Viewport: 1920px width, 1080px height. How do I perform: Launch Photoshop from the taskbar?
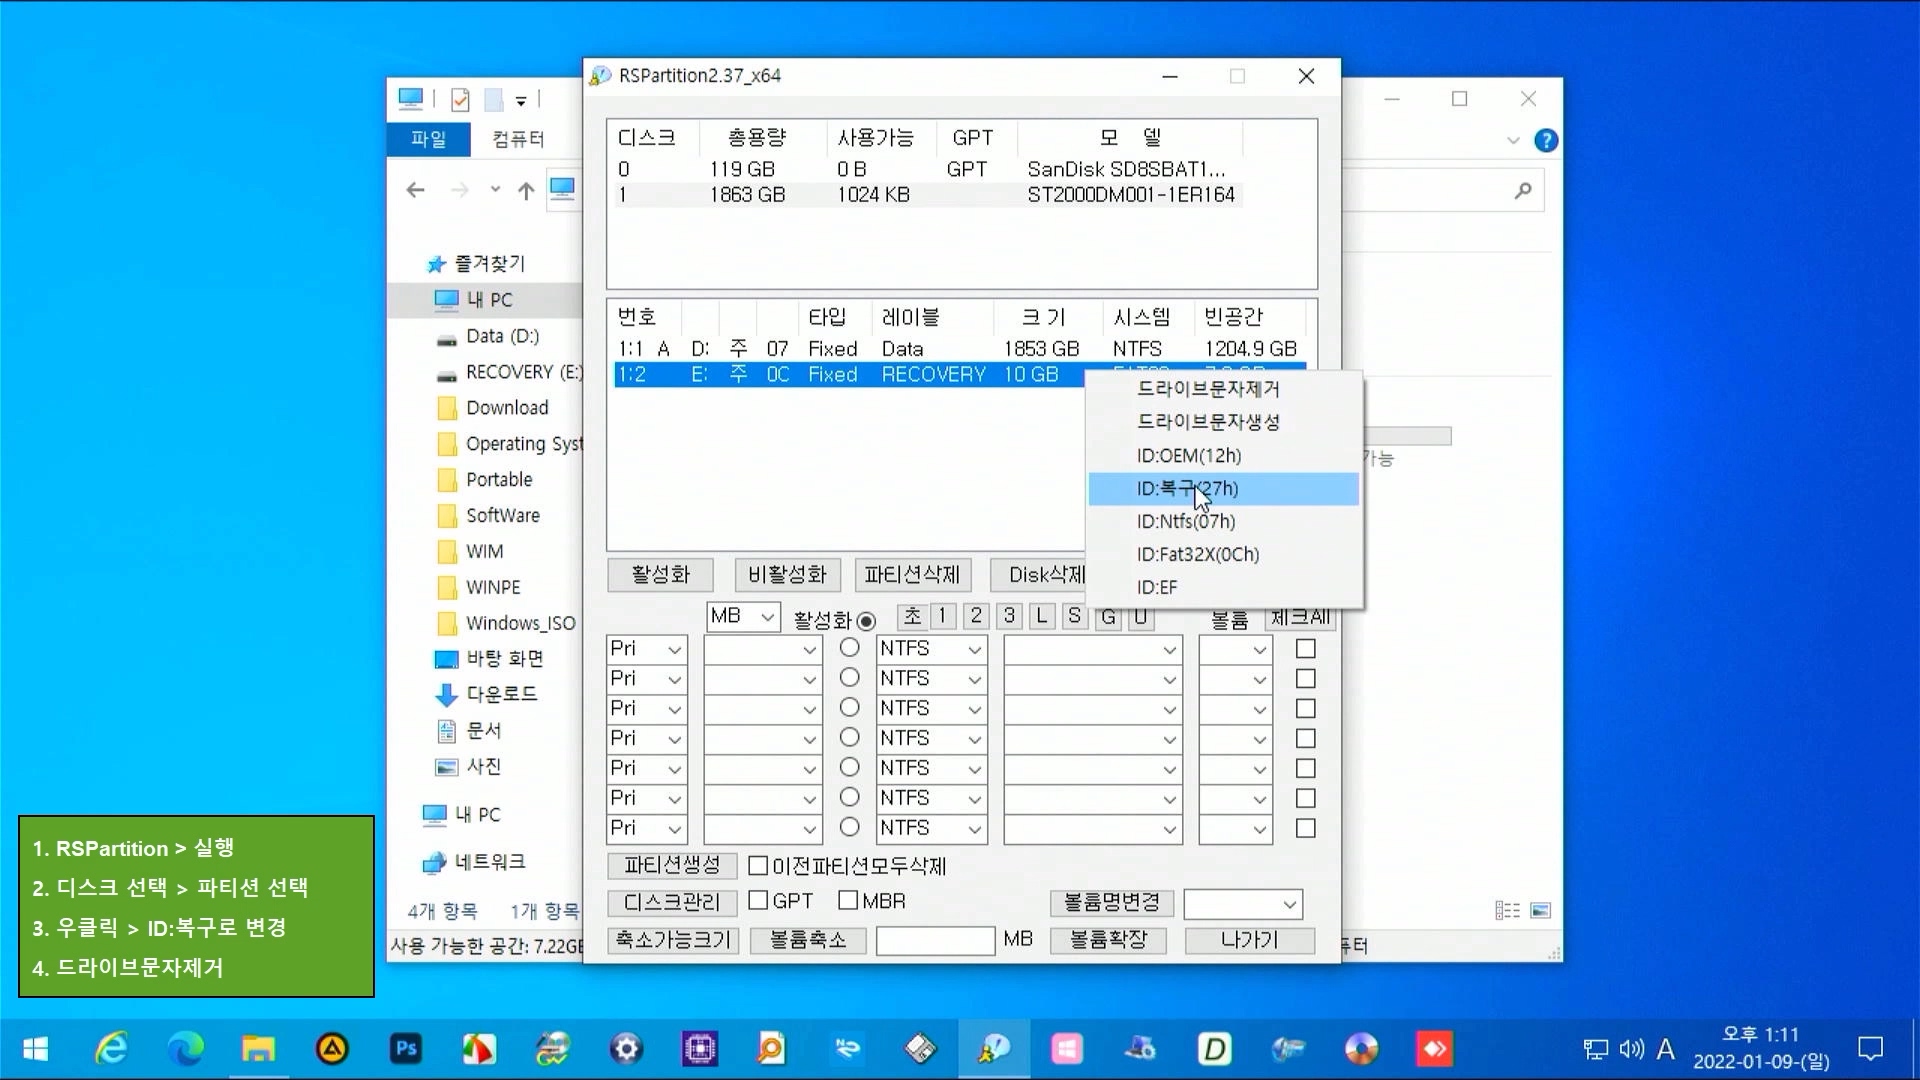406,1049
